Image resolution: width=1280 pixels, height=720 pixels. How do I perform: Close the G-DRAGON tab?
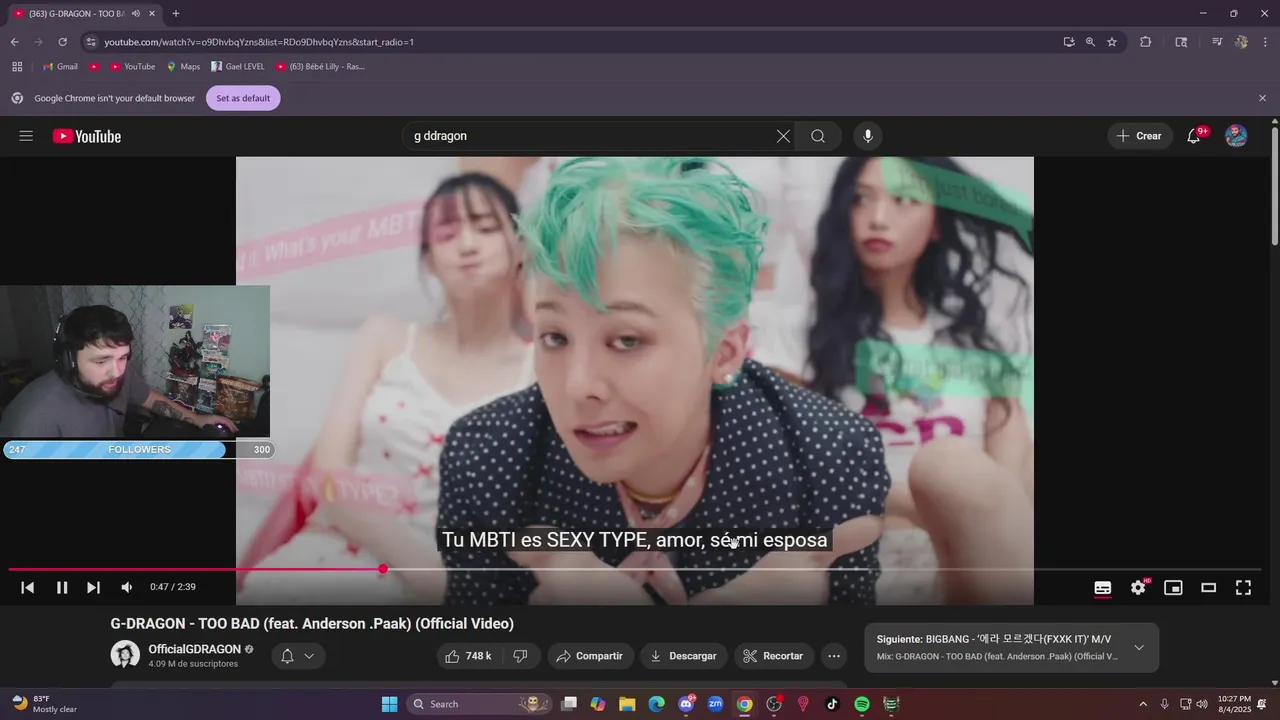tap(152, 14)
